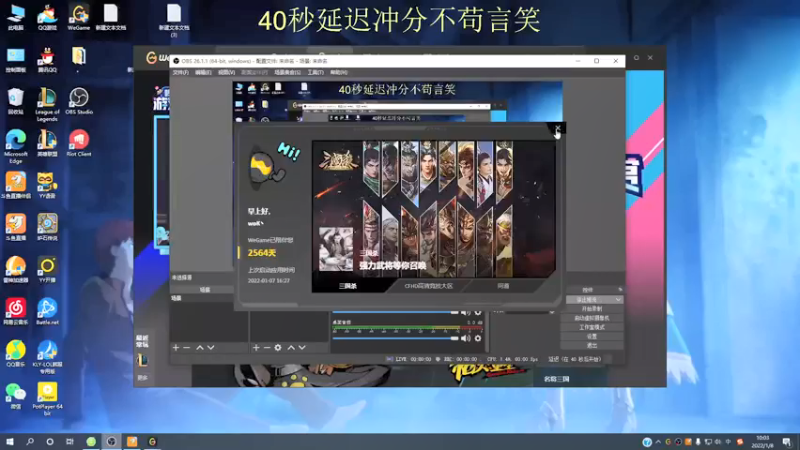Add a source with the OBS sources plus
The image size is (800, 450).
(x=256, y=347)
